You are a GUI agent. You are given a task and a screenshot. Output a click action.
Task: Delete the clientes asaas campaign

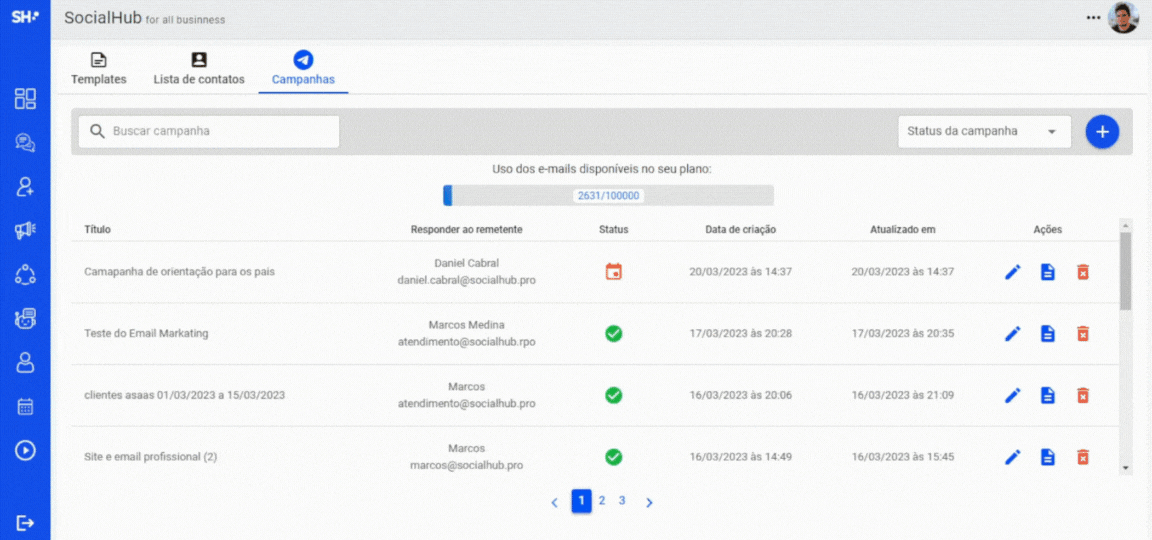(x=1082, y=396)
